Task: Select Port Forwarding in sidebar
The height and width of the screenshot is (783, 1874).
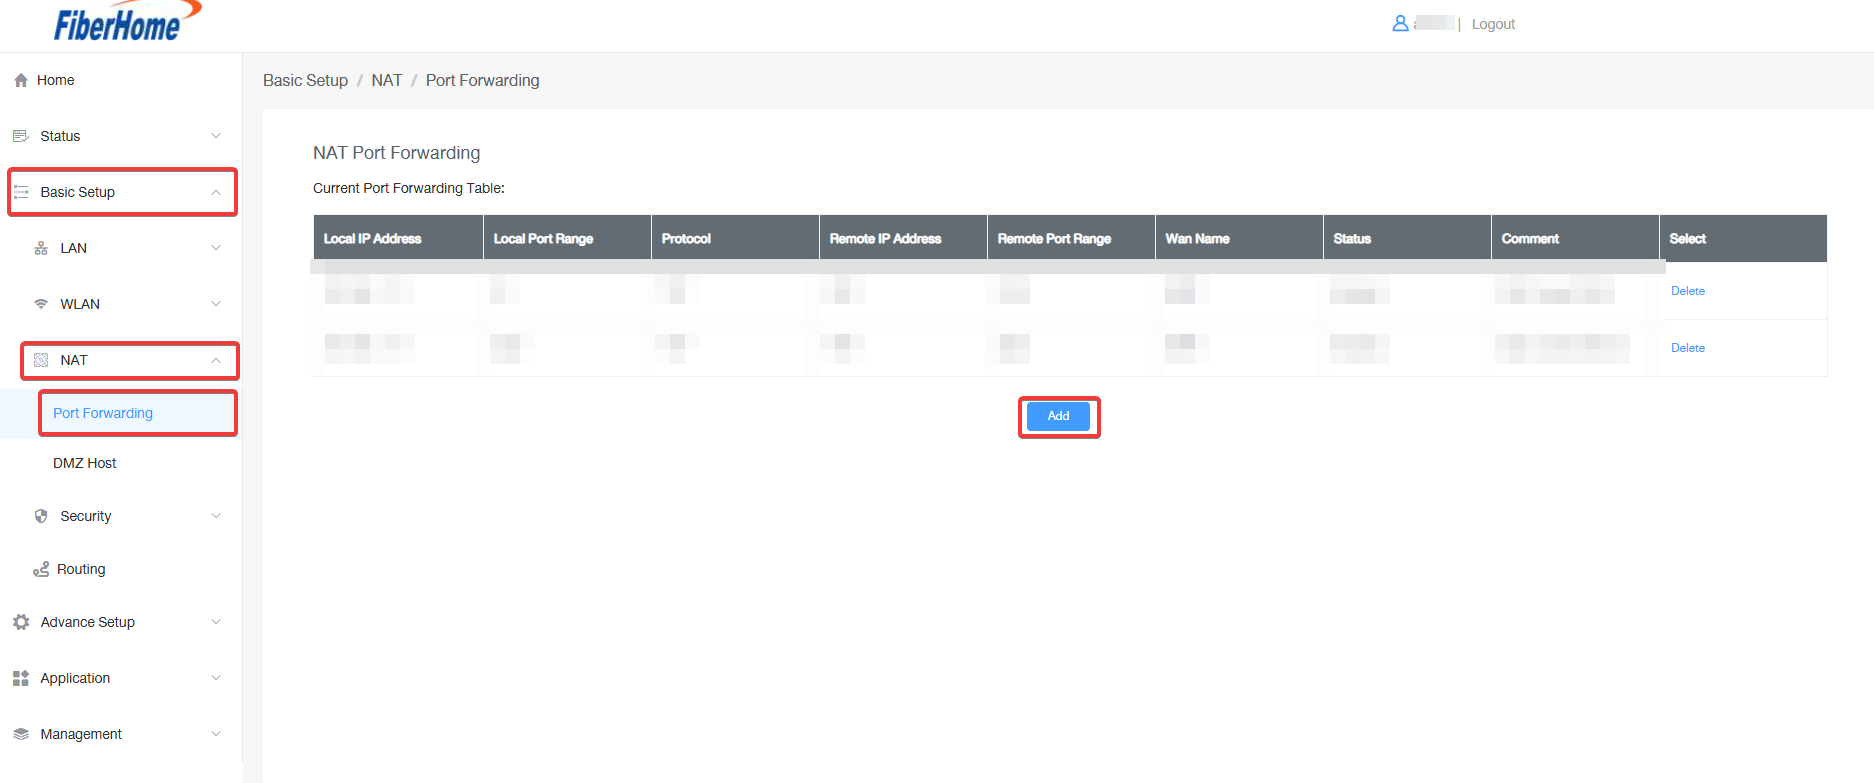Action: click(103, 413)
